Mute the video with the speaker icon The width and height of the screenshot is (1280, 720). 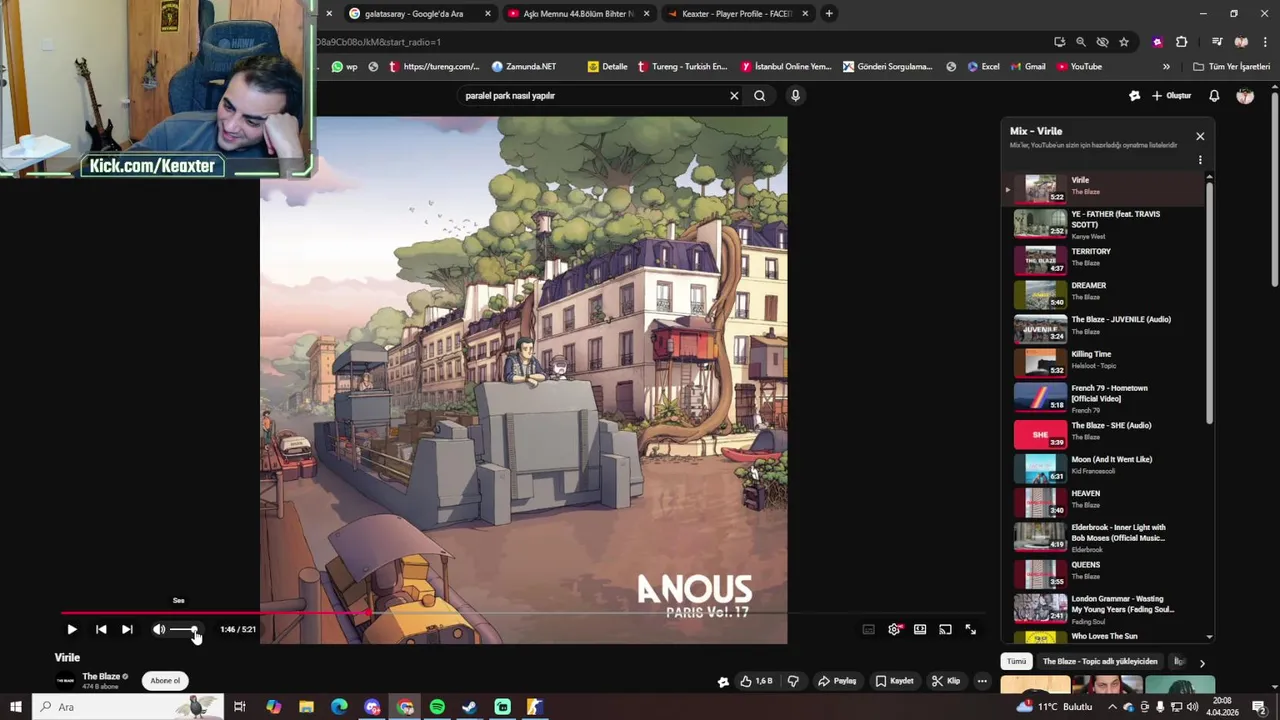[x=159, y=629]
